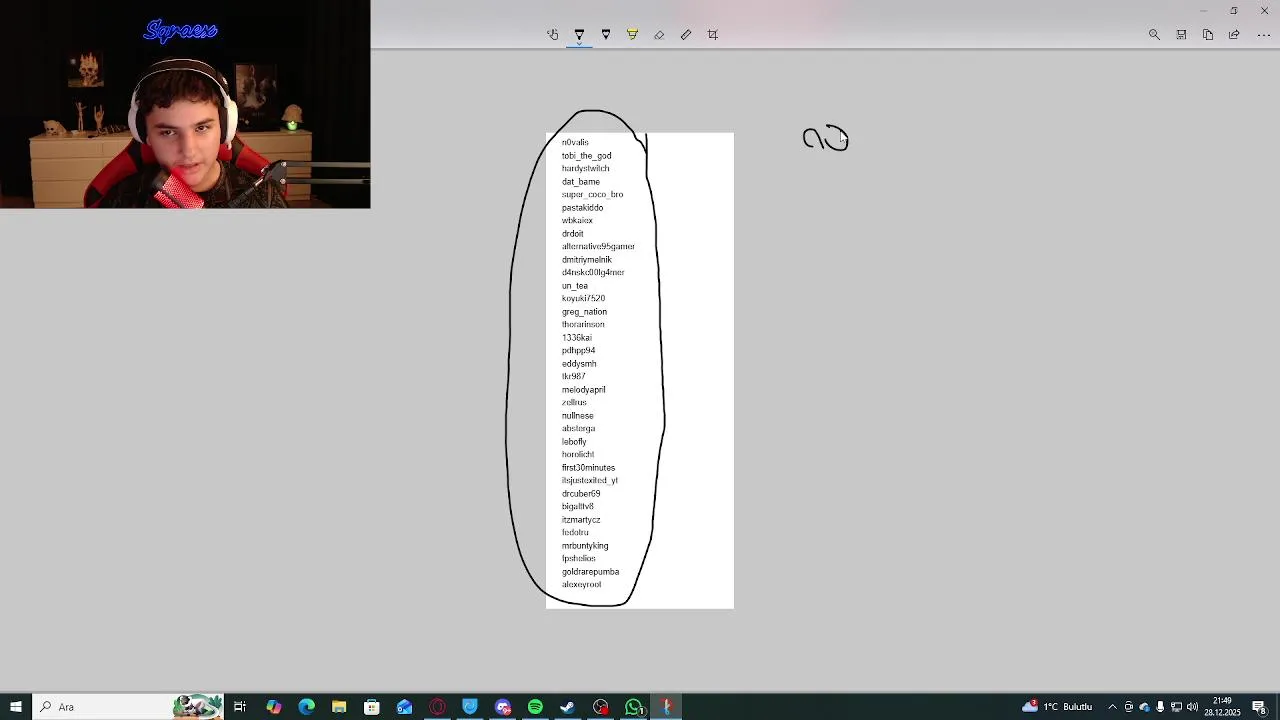Click 'tobi_the_god' in the list
This screenshot has height=720, width=1280.
pyautogui.click(x=586, y=156)
